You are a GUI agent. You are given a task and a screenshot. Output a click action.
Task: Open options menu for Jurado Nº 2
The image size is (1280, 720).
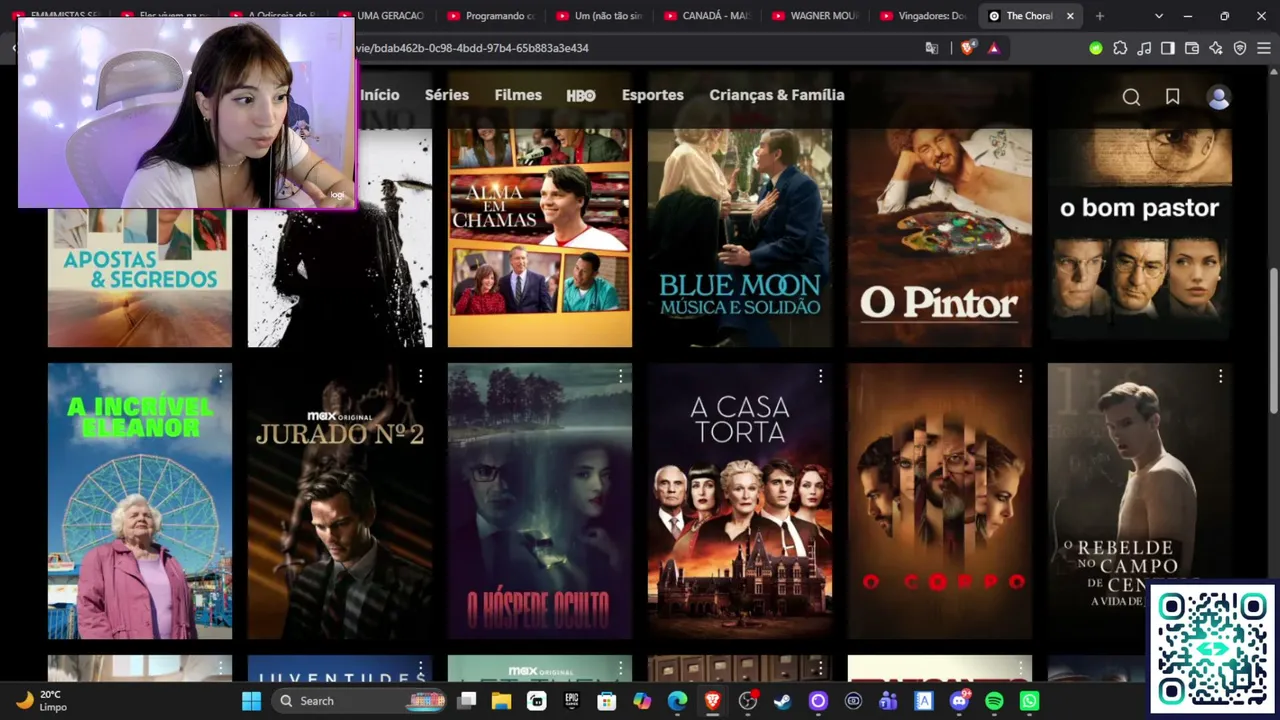420,376
